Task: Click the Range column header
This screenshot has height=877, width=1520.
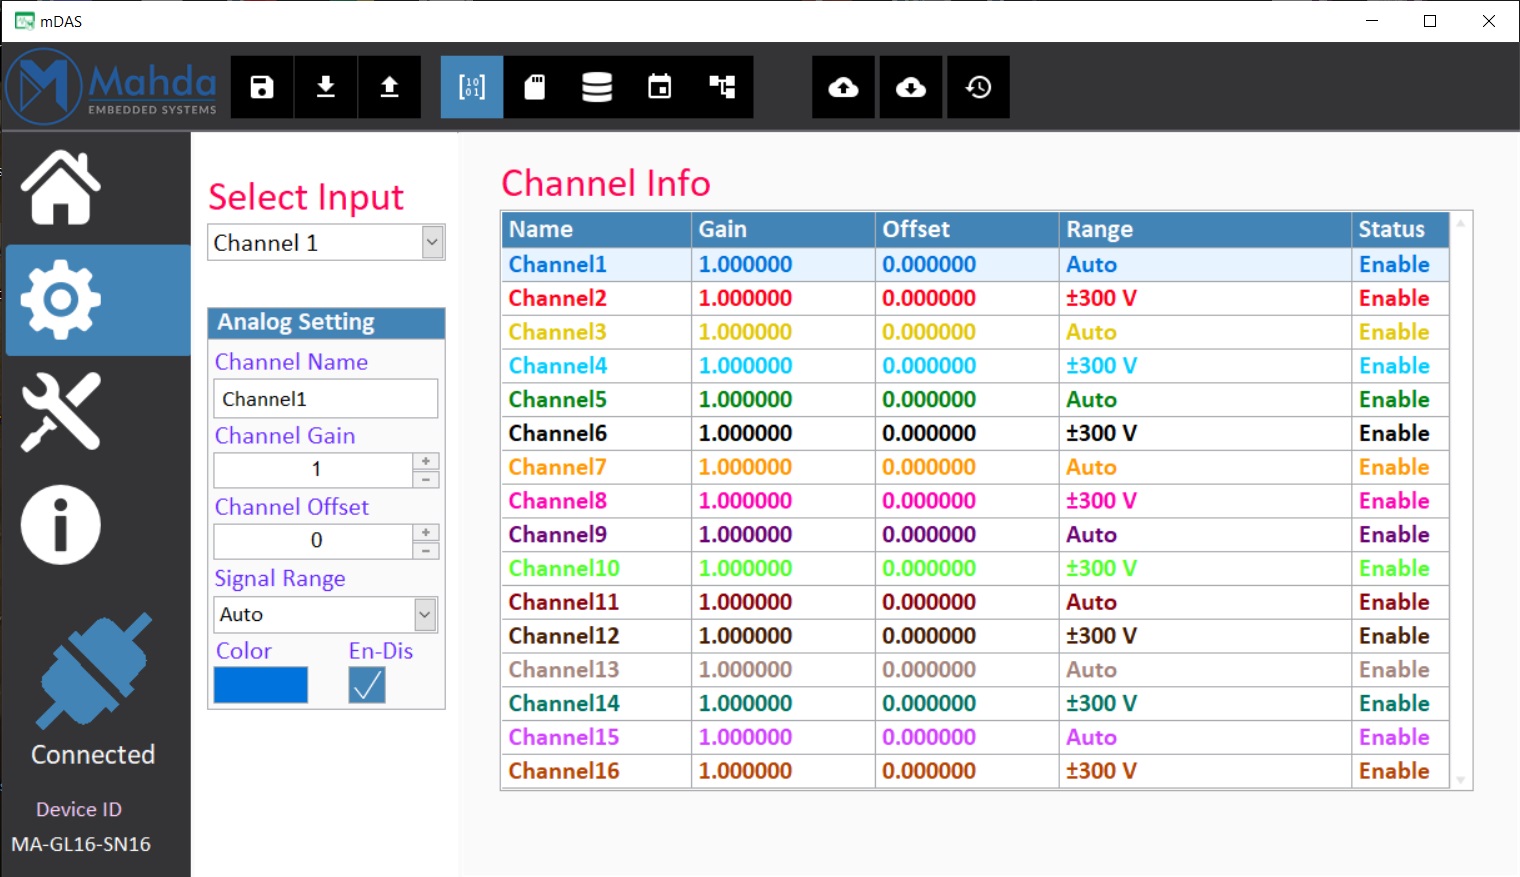Action: click(1205, 229)
